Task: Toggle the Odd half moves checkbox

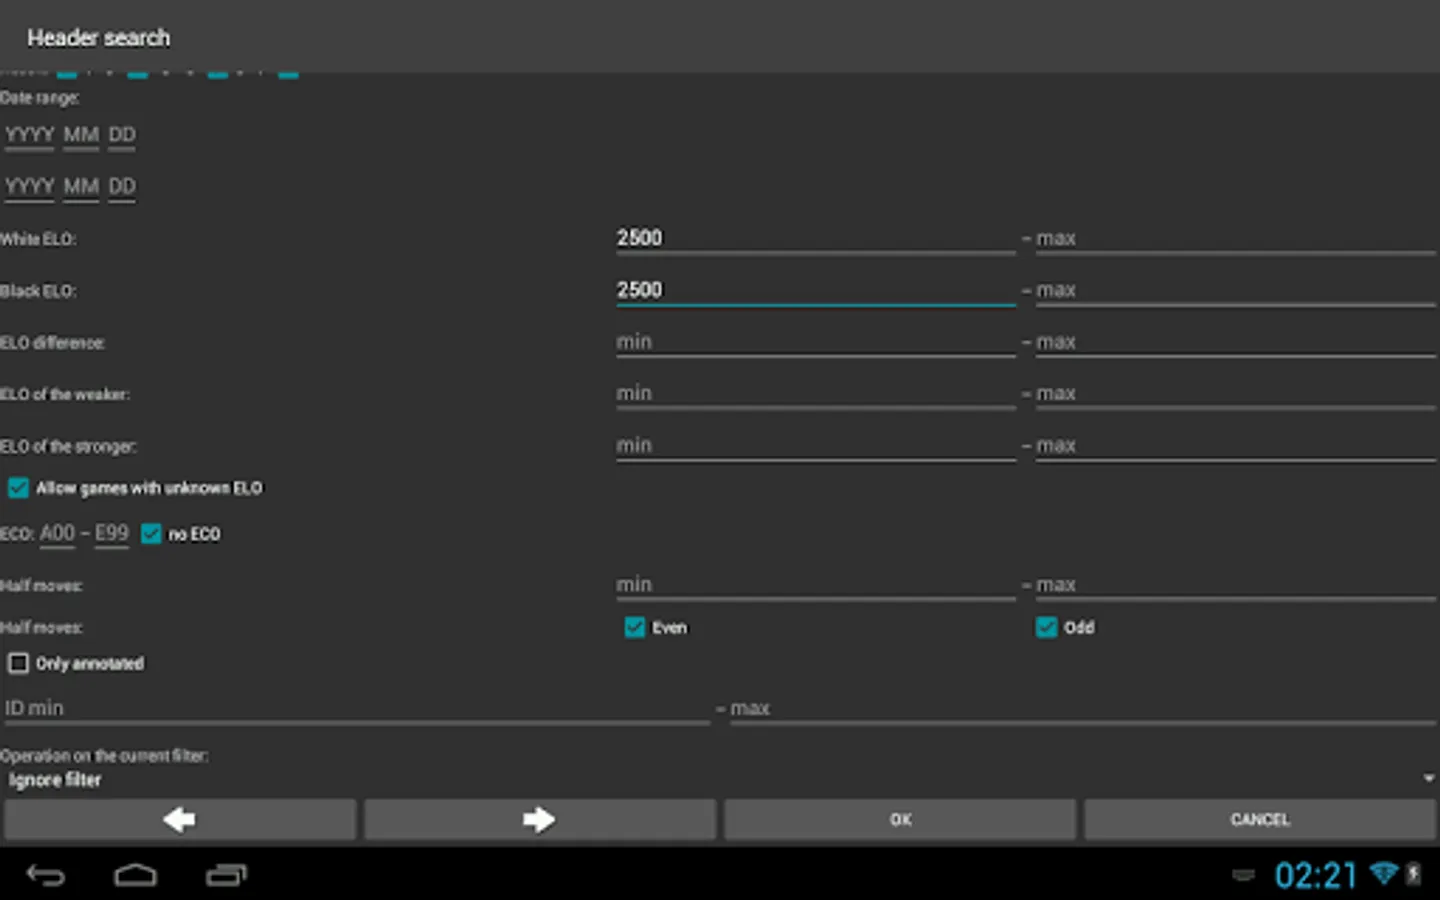Action: (1047, 628)
